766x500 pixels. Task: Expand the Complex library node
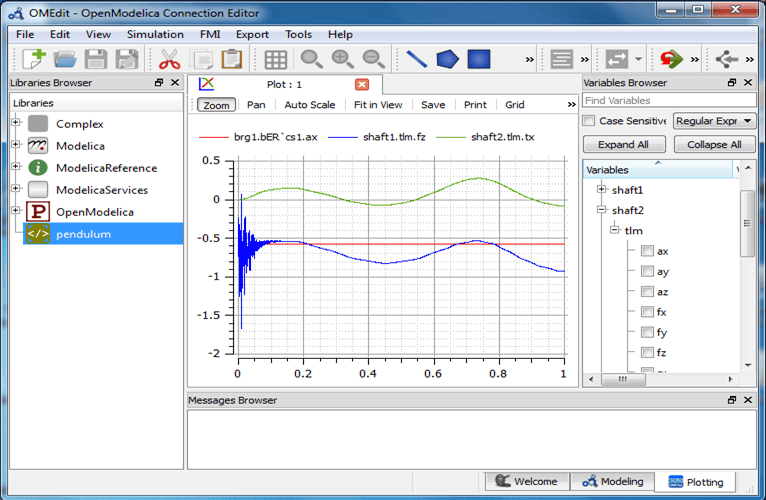click(x=16, y=122)
